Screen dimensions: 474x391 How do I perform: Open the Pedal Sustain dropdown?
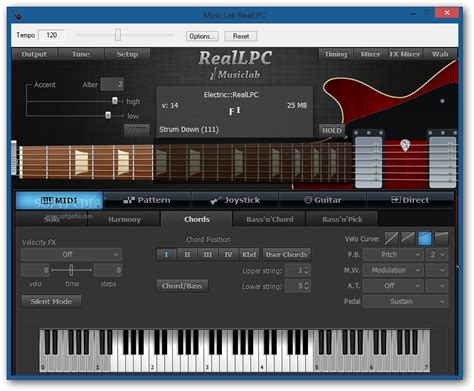tap(405, 301)
